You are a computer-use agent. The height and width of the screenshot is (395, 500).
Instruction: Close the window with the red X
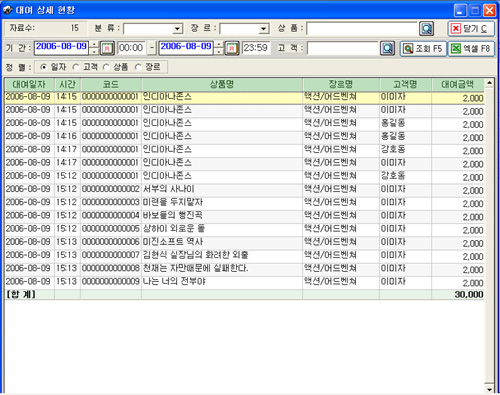(489, 10)
